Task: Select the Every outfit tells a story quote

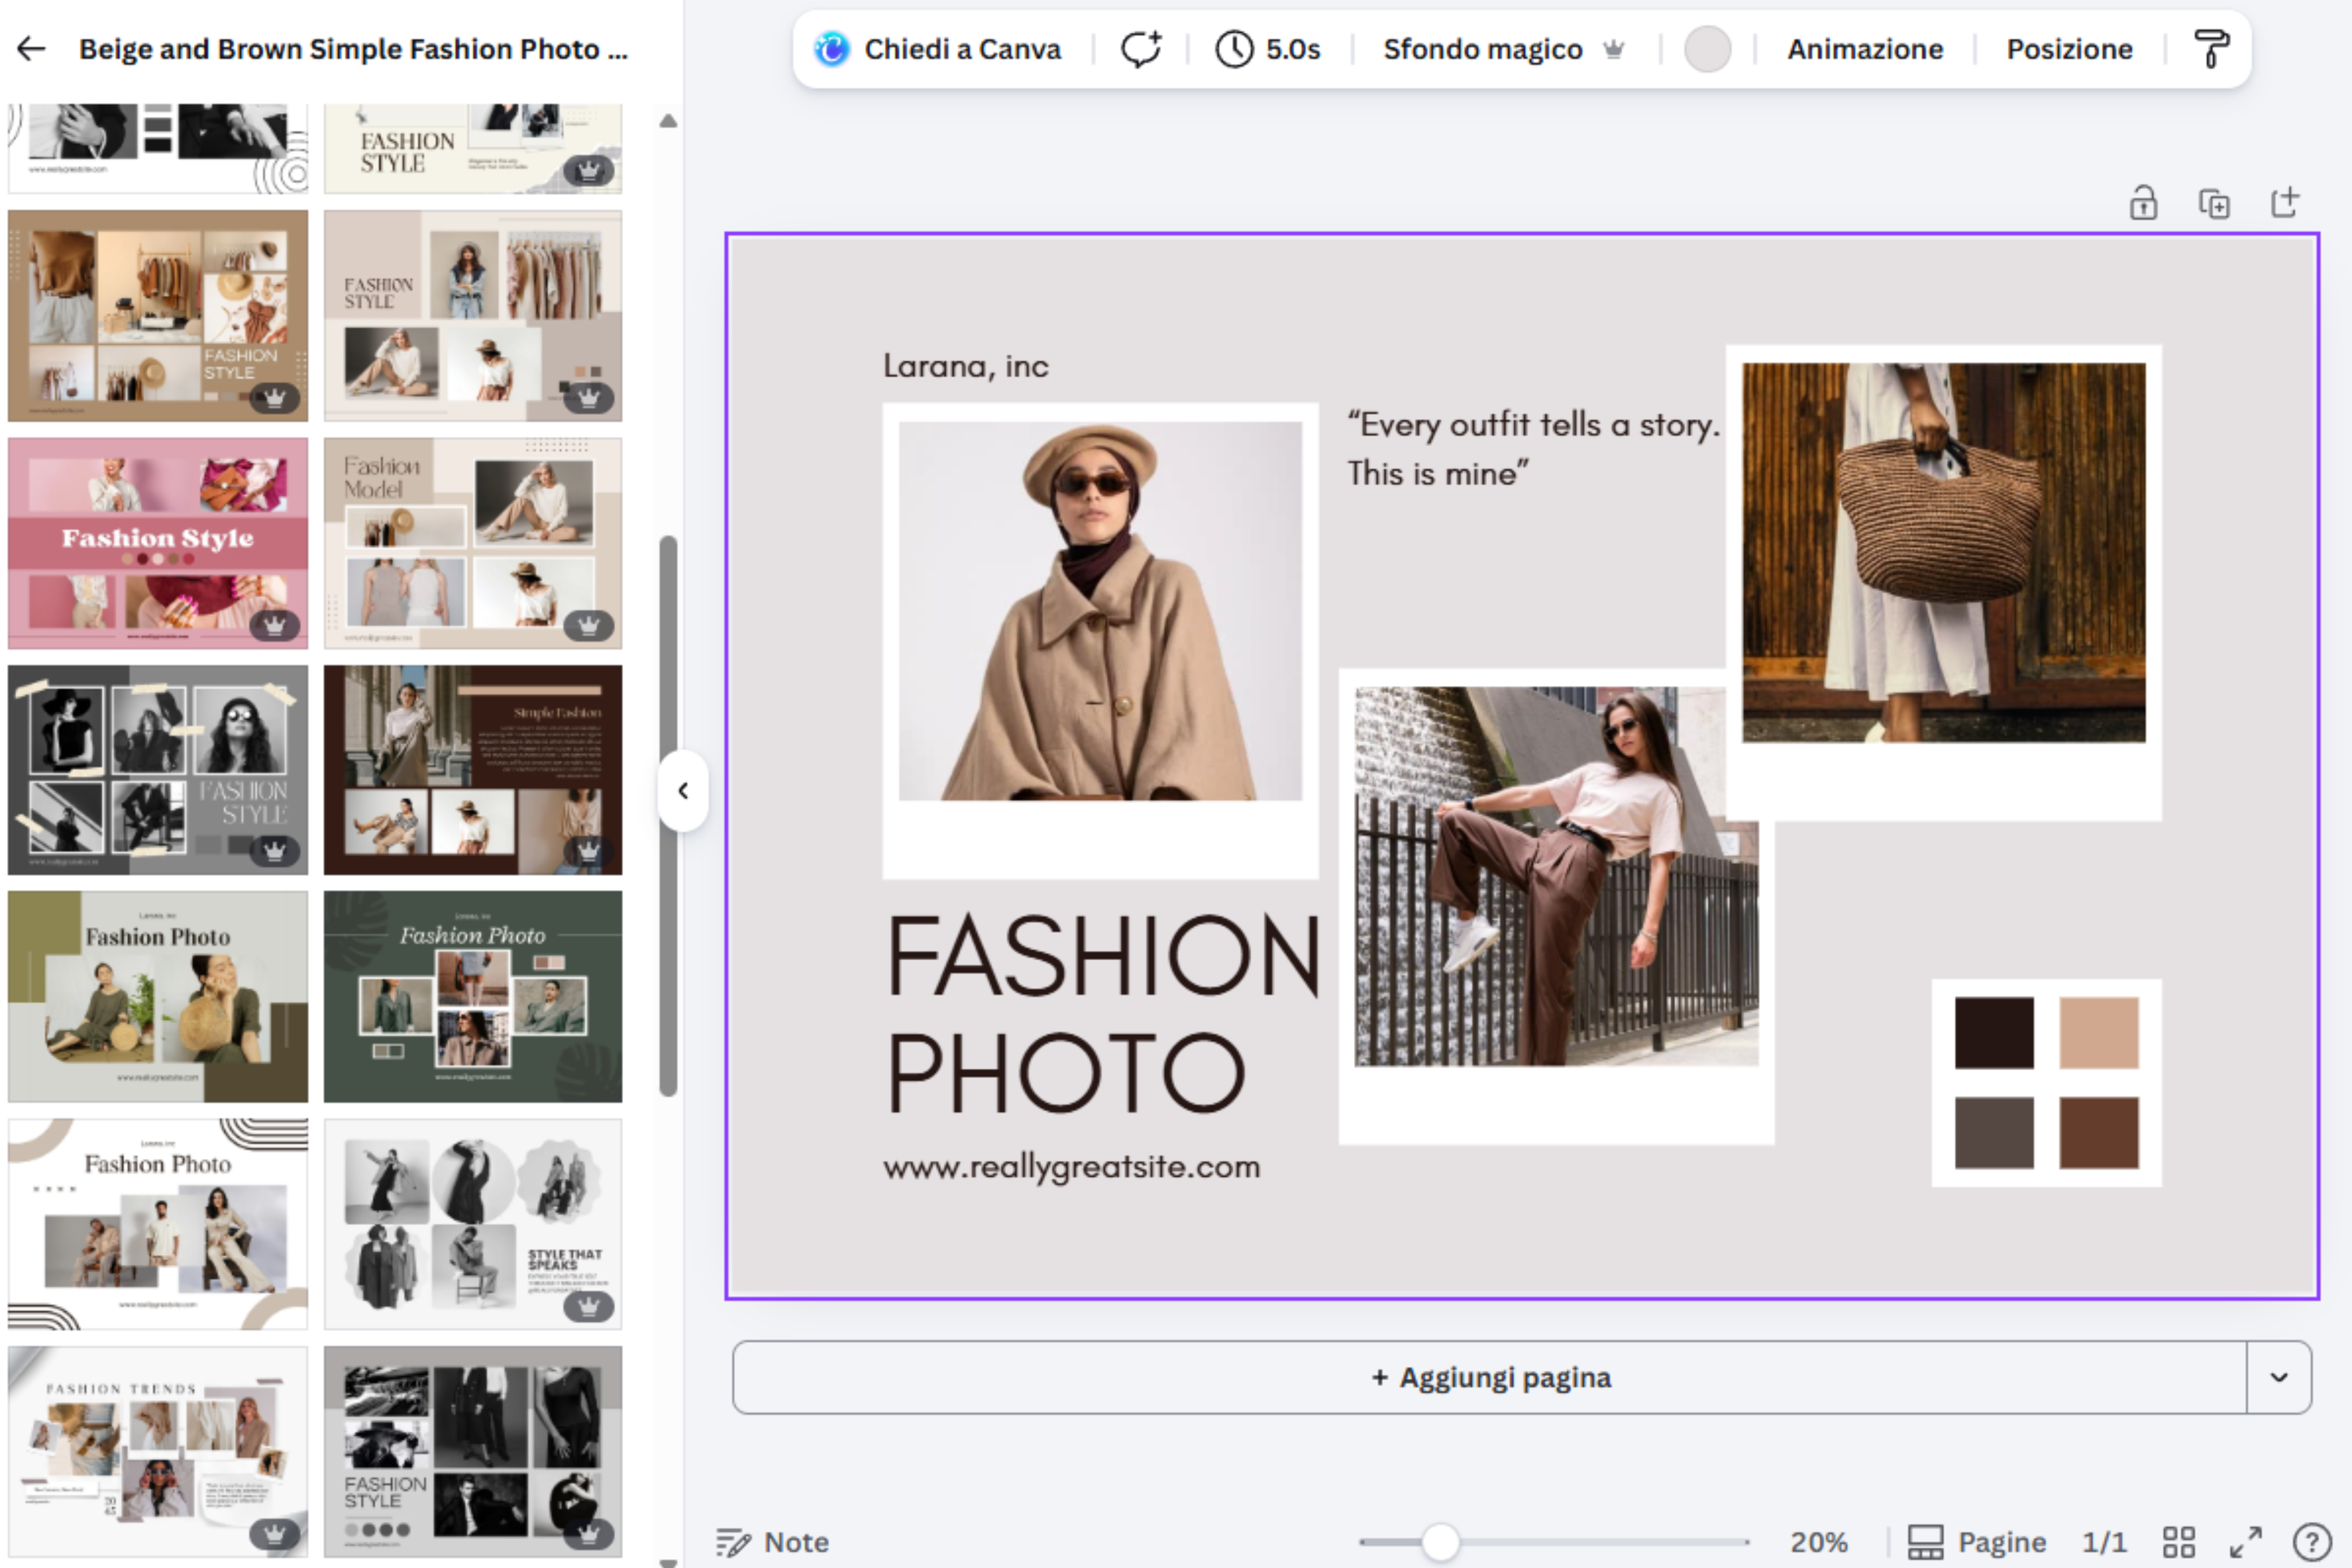Action: [1533, 449]
